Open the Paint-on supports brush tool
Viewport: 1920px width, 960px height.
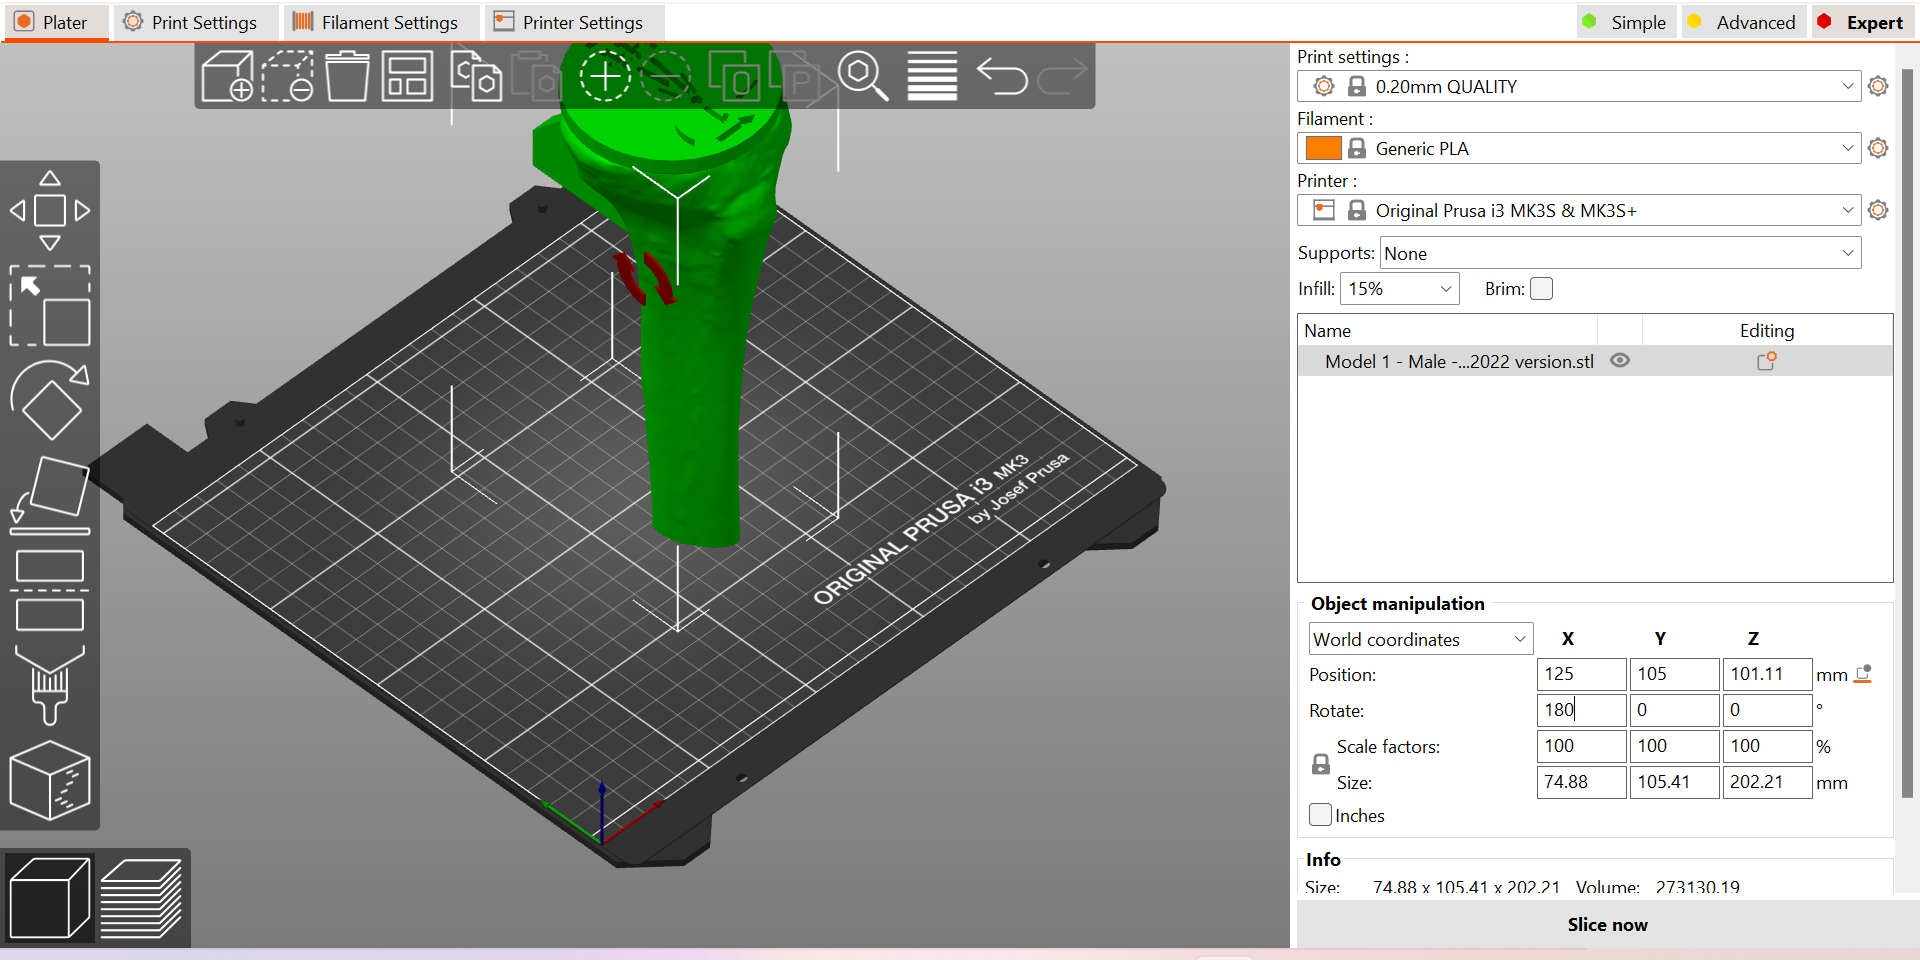(x=49, y=685)
